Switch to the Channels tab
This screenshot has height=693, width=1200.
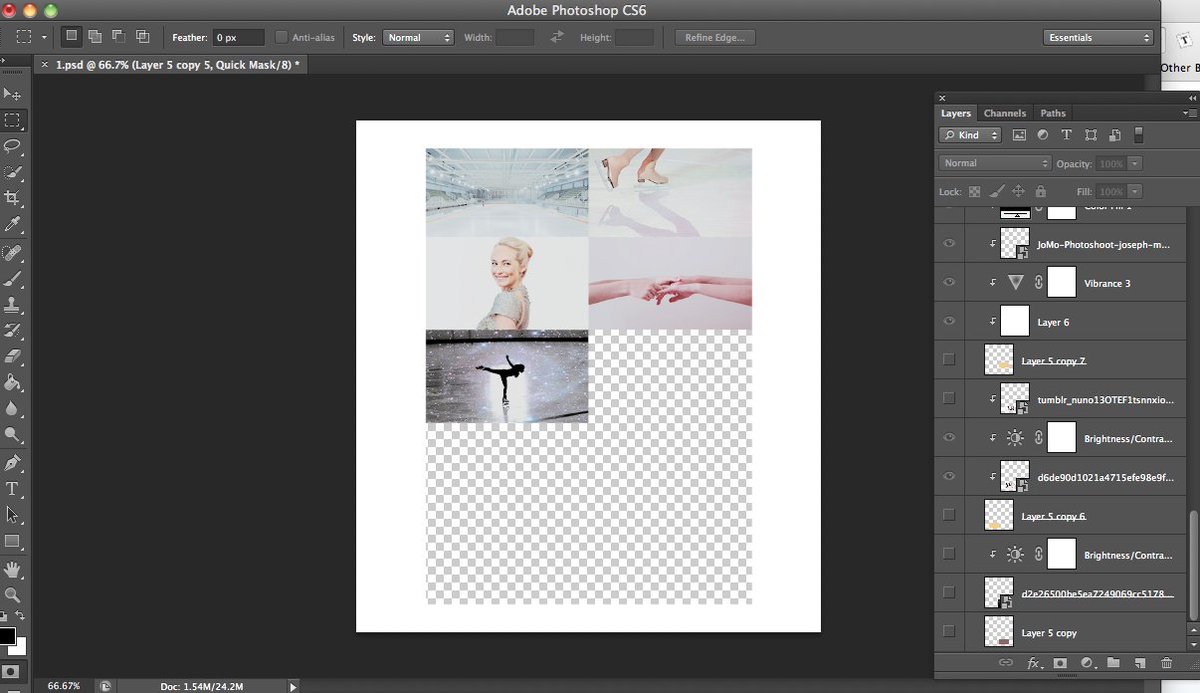coord(1004,113)
